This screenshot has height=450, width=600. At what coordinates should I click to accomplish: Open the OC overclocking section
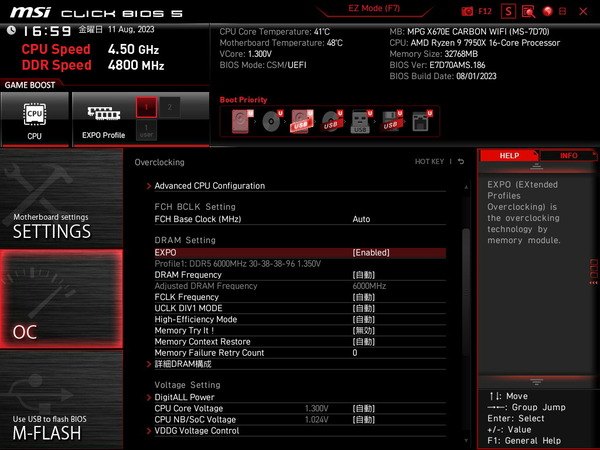(61, 299)
